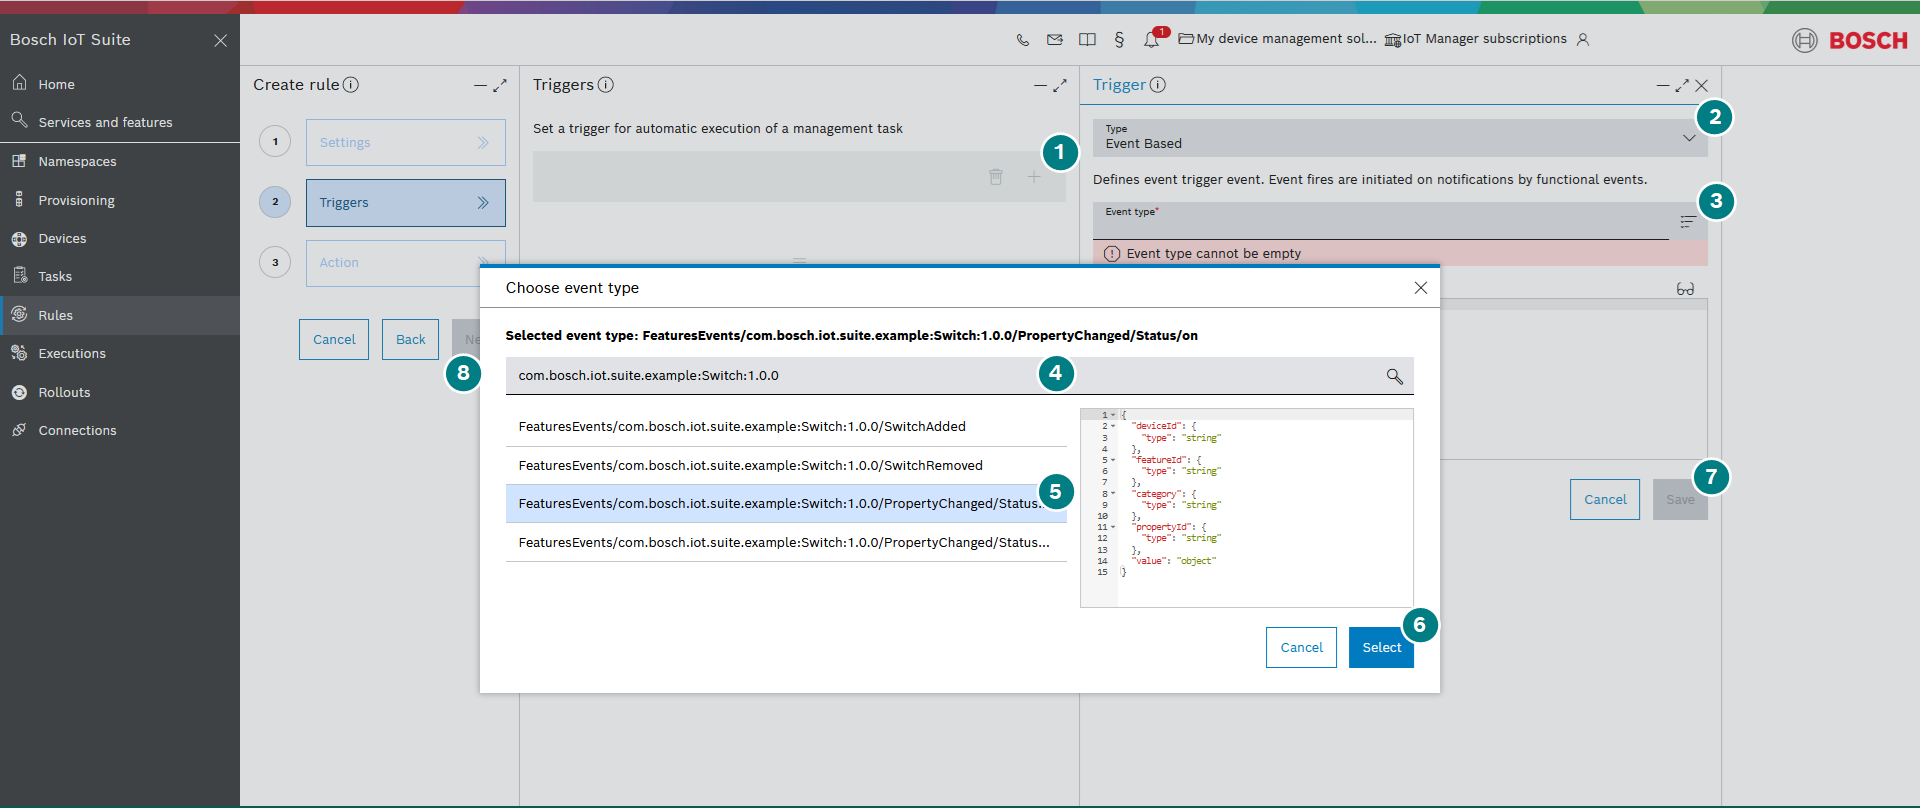Viewport: 1920px width, 808px height.
Task: Close the Trigger panel
Action: click(x=1702, y=86)
